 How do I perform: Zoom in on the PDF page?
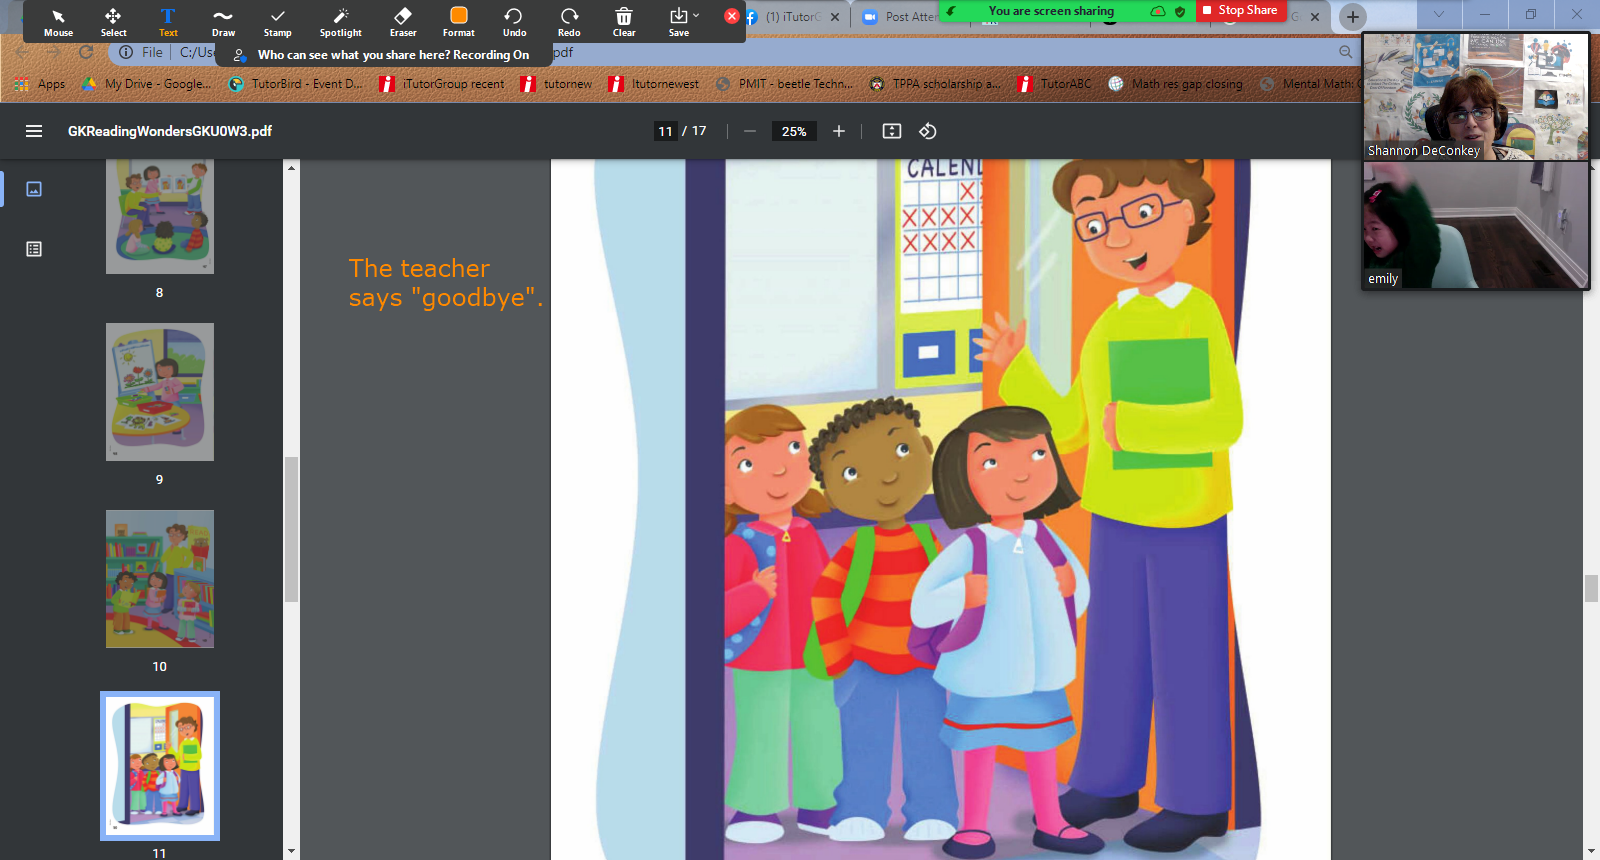[x=839, y=131]
